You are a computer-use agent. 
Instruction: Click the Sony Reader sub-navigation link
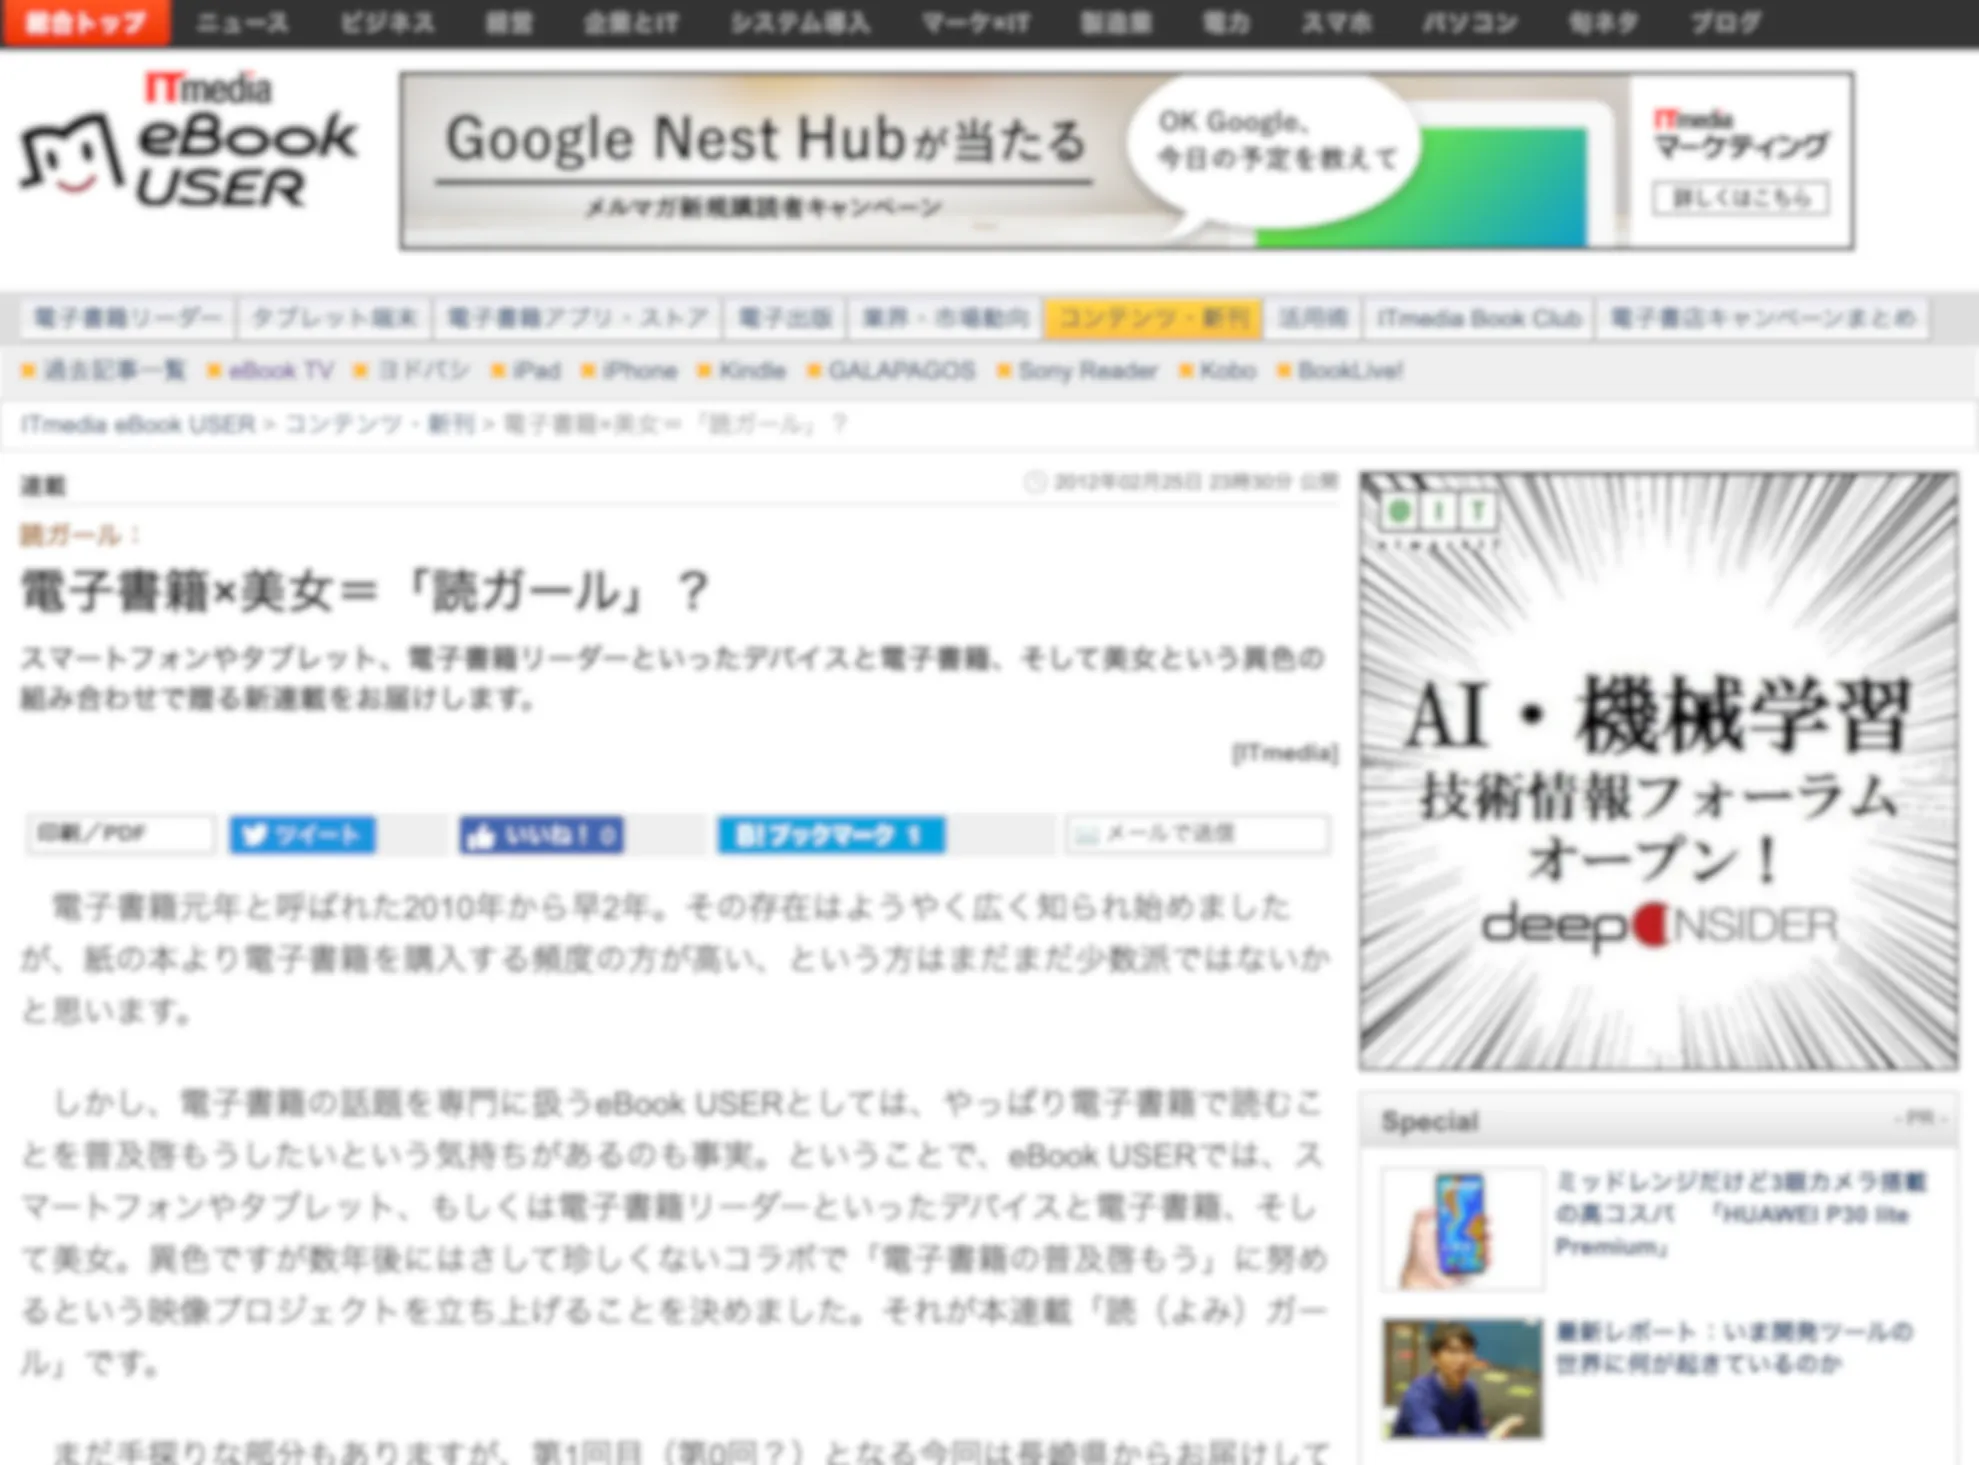point(1087,371)
